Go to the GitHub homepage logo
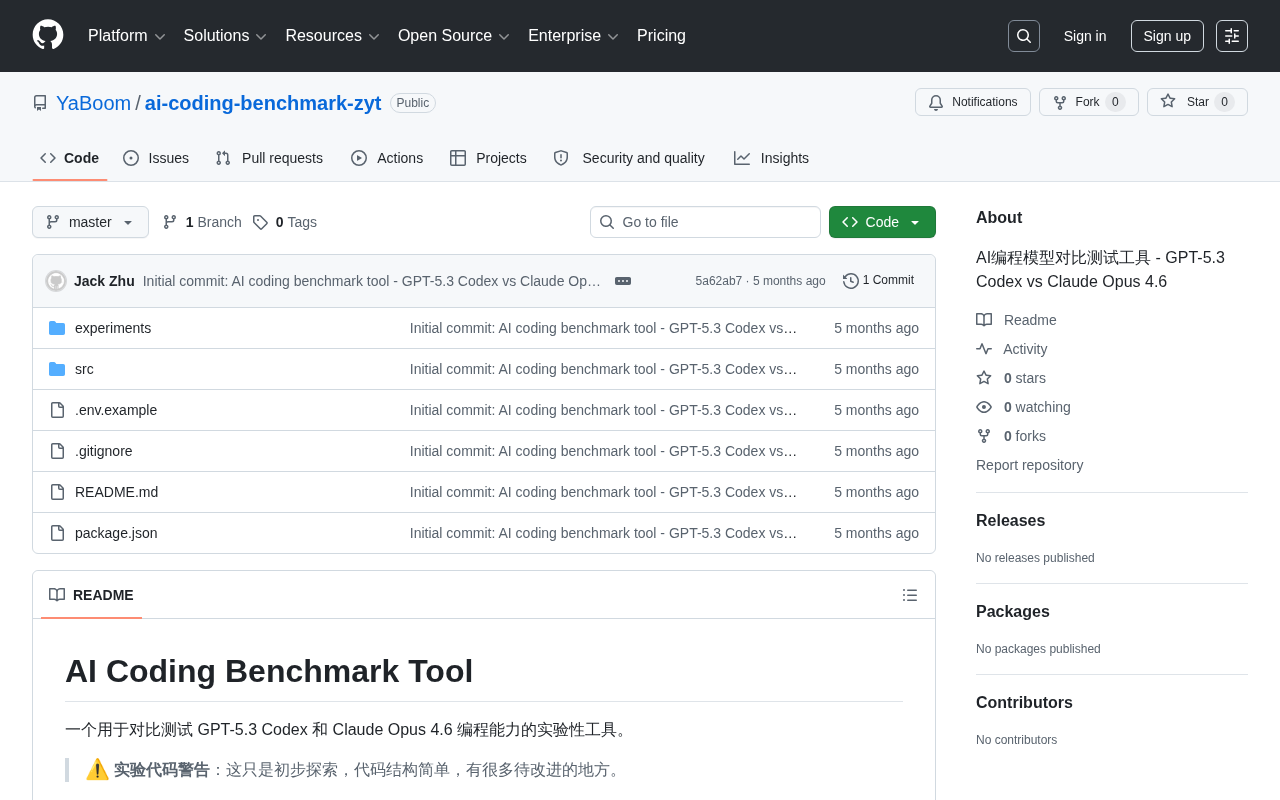1280x800 pixels. (48, 35)
